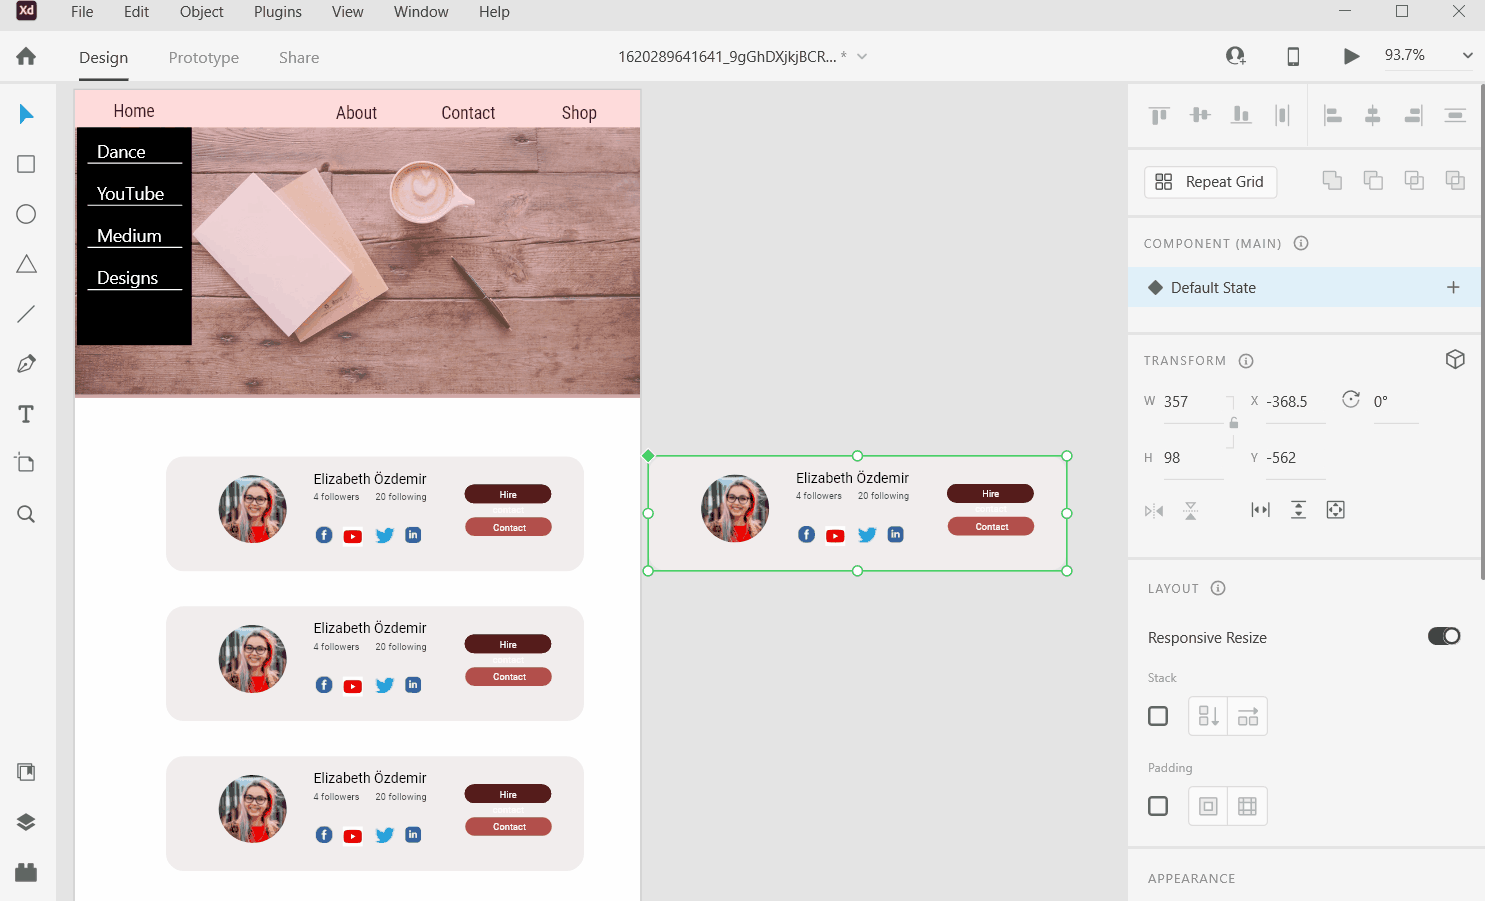
Task: Click the Desktop Preview play button
Action: point(1351,56)
